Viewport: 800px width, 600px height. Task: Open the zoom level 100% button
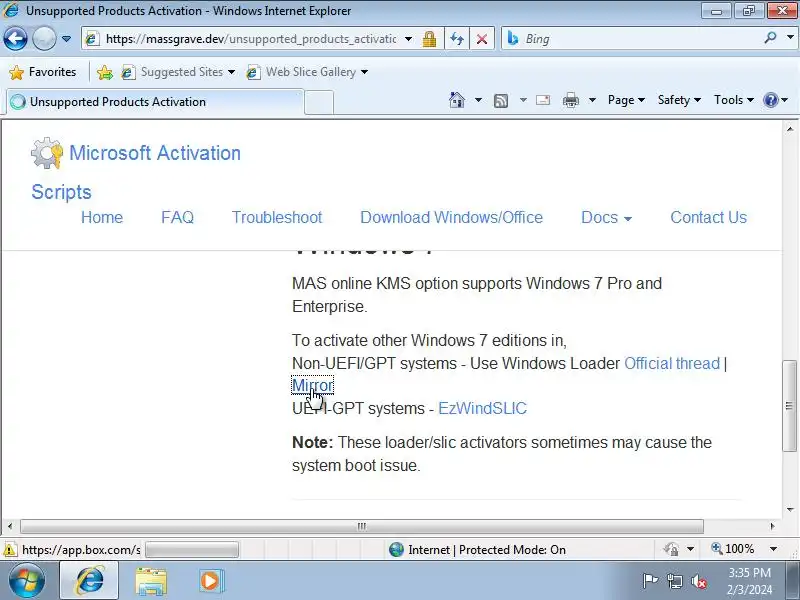(x=733, y=549)
